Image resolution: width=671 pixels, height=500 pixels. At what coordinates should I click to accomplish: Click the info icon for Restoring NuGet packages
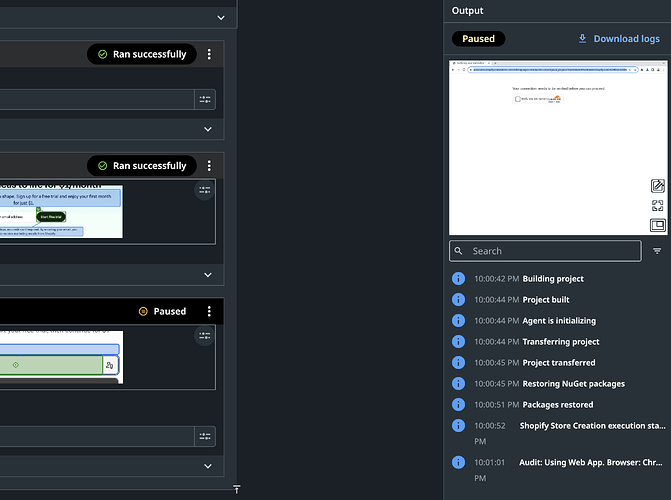pos(458,384)
